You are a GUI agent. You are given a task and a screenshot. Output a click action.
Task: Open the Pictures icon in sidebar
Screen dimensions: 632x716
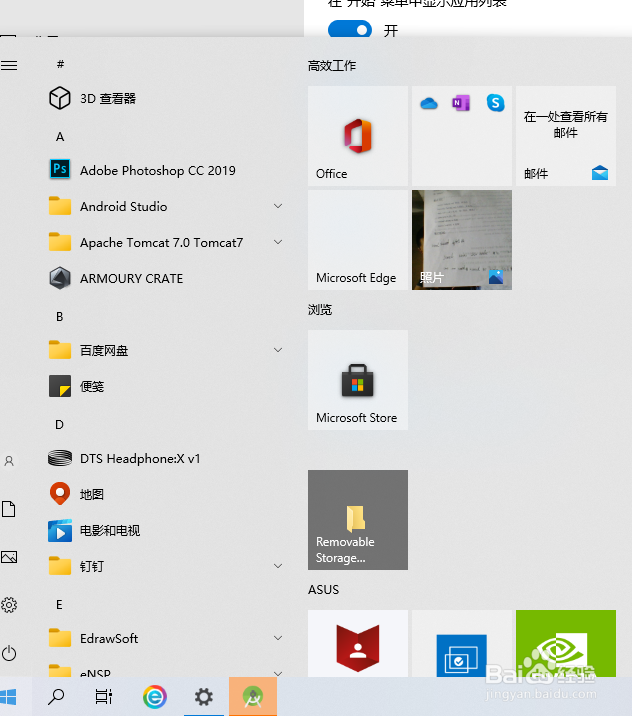pyautogui.click(x=9, y=557)
